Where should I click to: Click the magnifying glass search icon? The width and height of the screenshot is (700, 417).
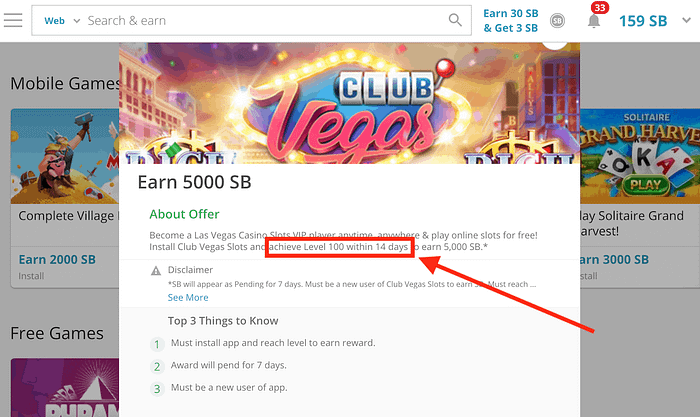[x=455, y=20]
